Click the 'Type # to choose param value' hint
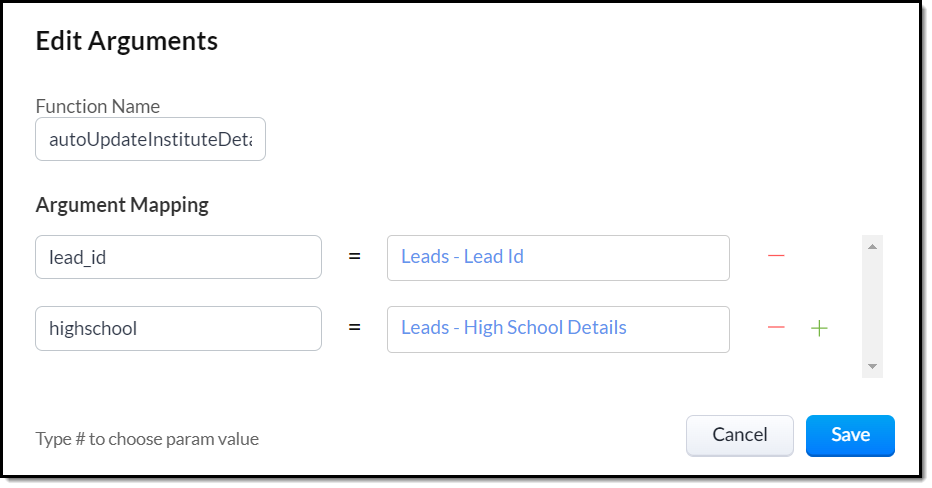The image size is (932, 488). 147,439
